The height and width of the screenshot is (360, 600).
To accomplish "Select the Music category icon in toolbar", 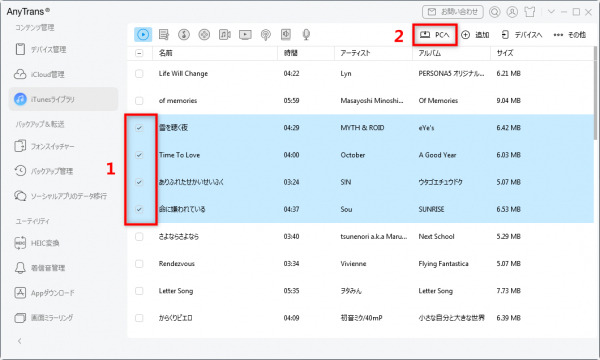I will point(143,34).
